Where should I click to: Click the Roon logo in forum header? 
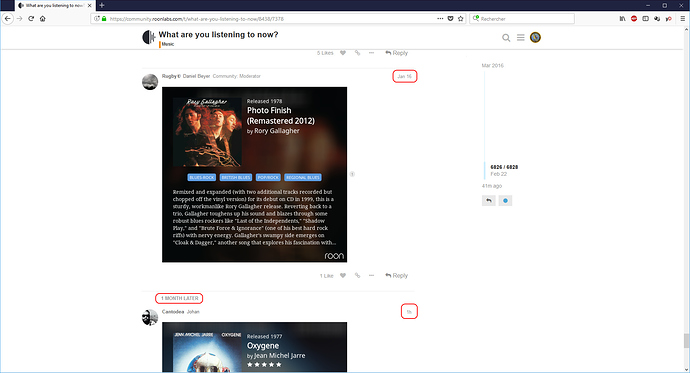149,37
